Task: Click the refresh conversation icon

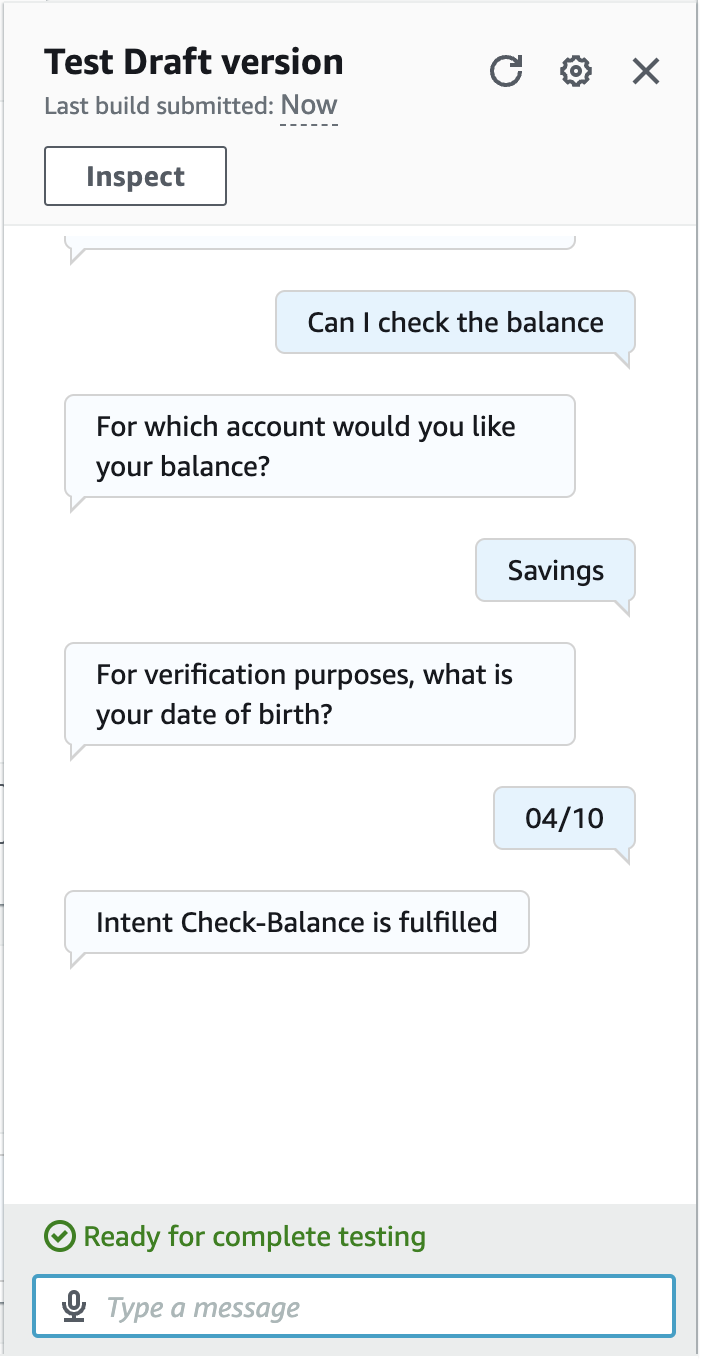Action: point(506,72)
